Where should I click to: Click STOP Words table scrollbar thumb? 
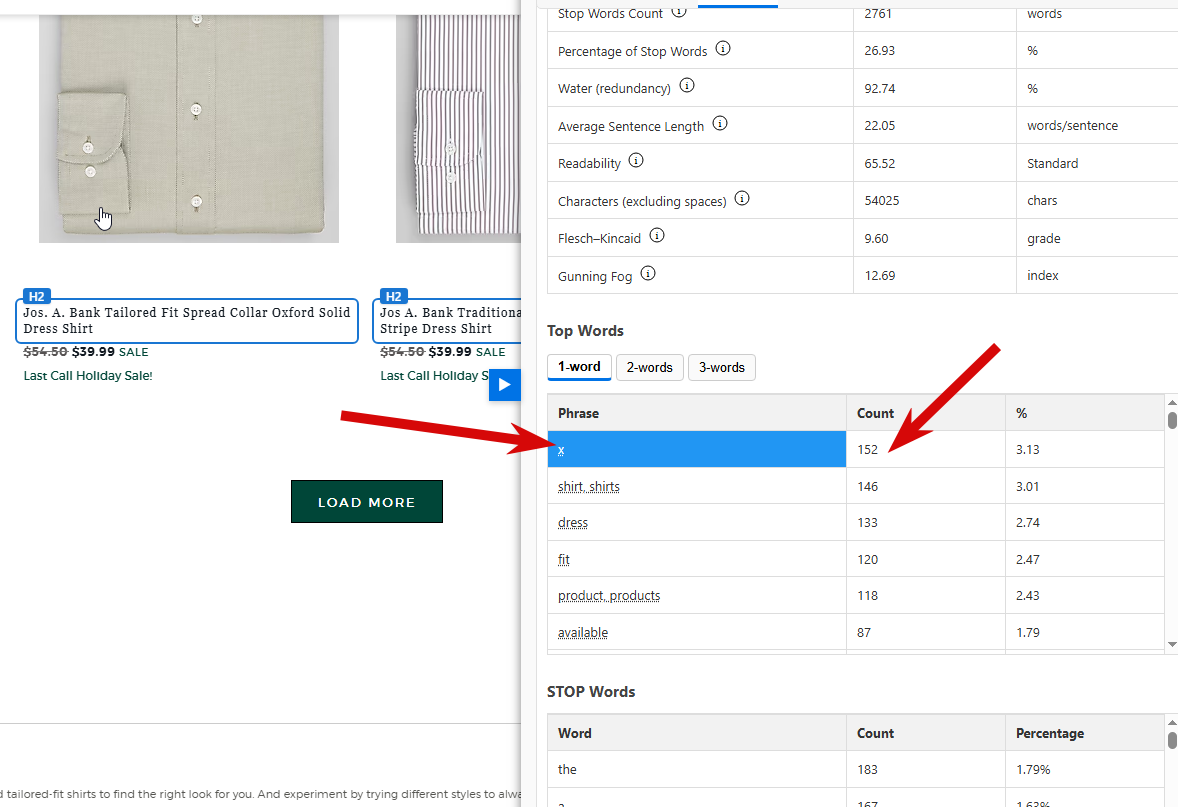(x=1172, y=740)
